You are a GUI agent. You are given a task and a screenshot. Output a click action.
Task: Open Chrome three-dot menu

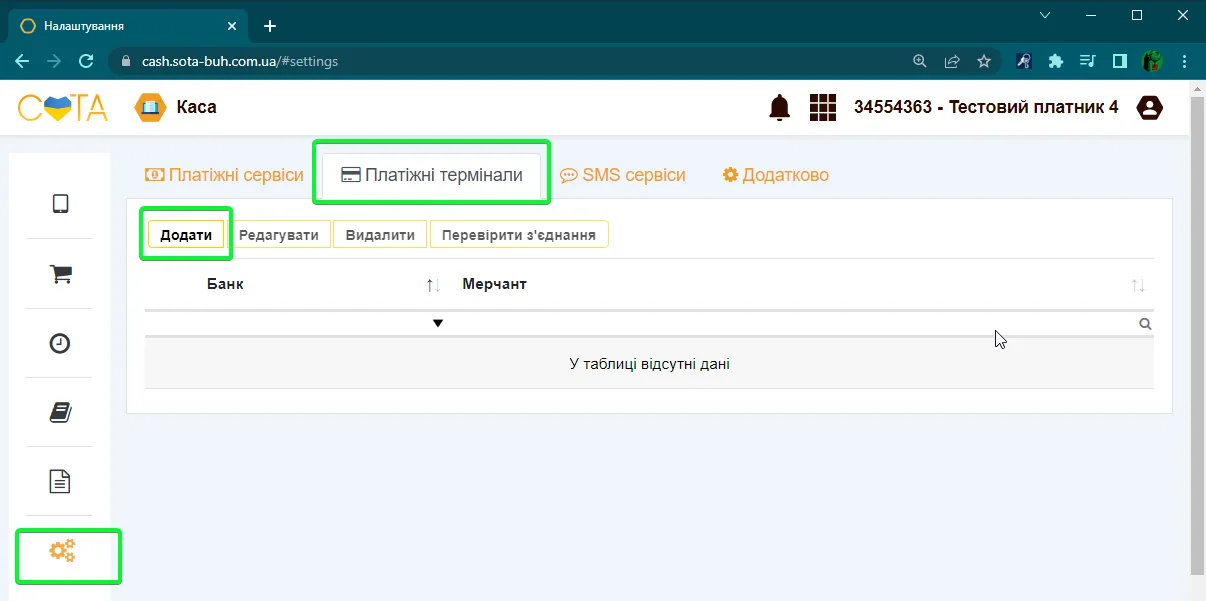(1185, 61)
